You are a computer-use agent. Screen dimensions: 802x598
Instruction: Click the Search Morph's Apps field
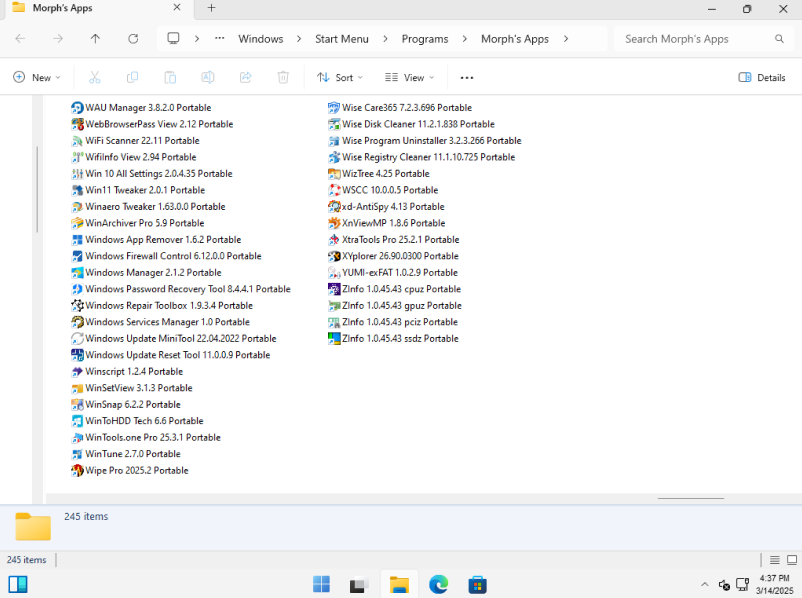(x=704, y=39)
